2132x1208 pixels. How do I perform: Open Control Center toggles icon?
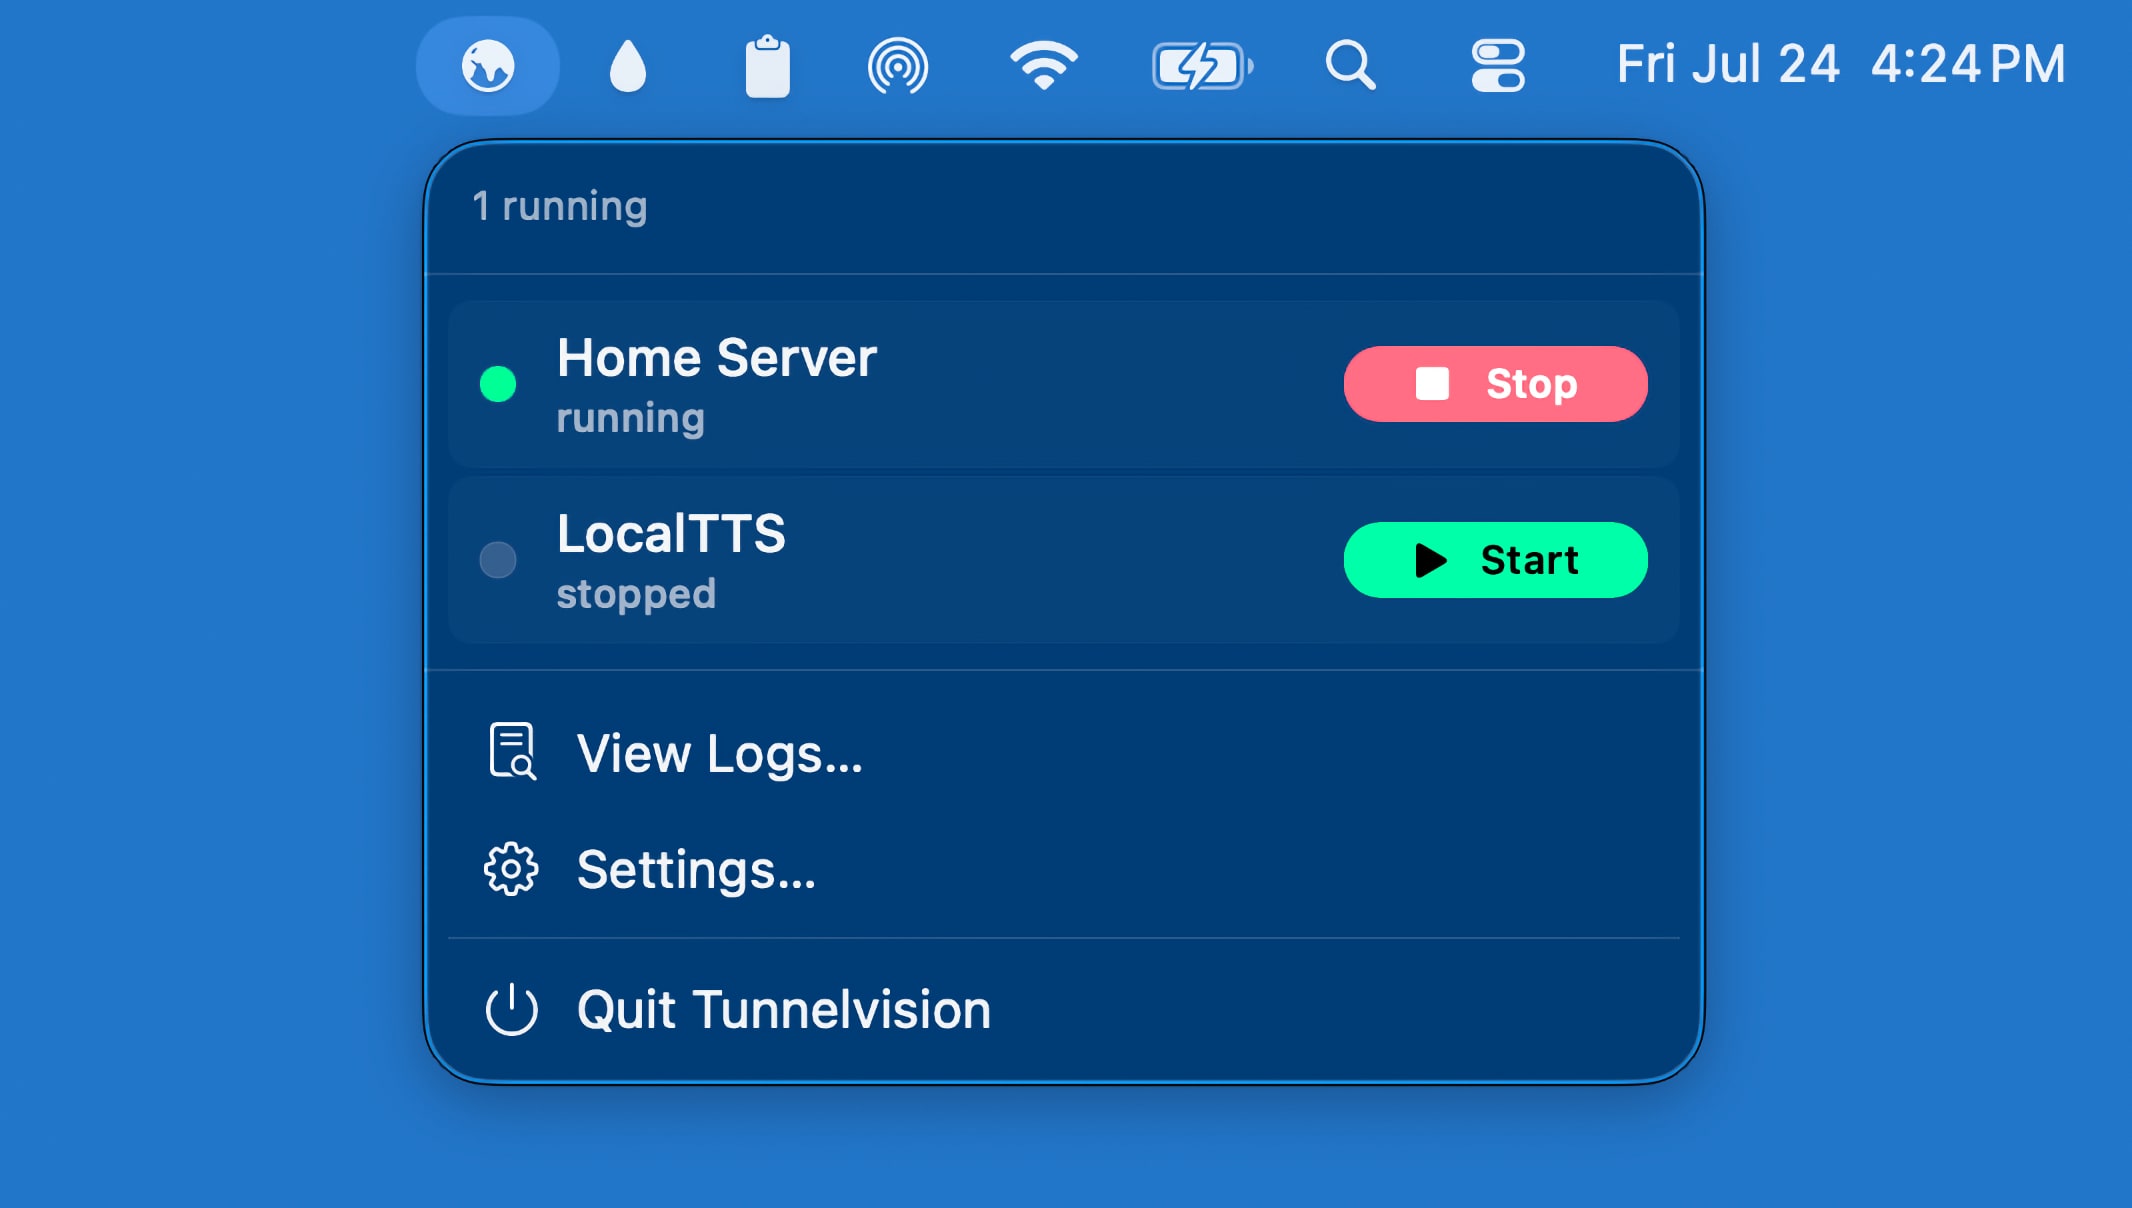(1498, 66)
